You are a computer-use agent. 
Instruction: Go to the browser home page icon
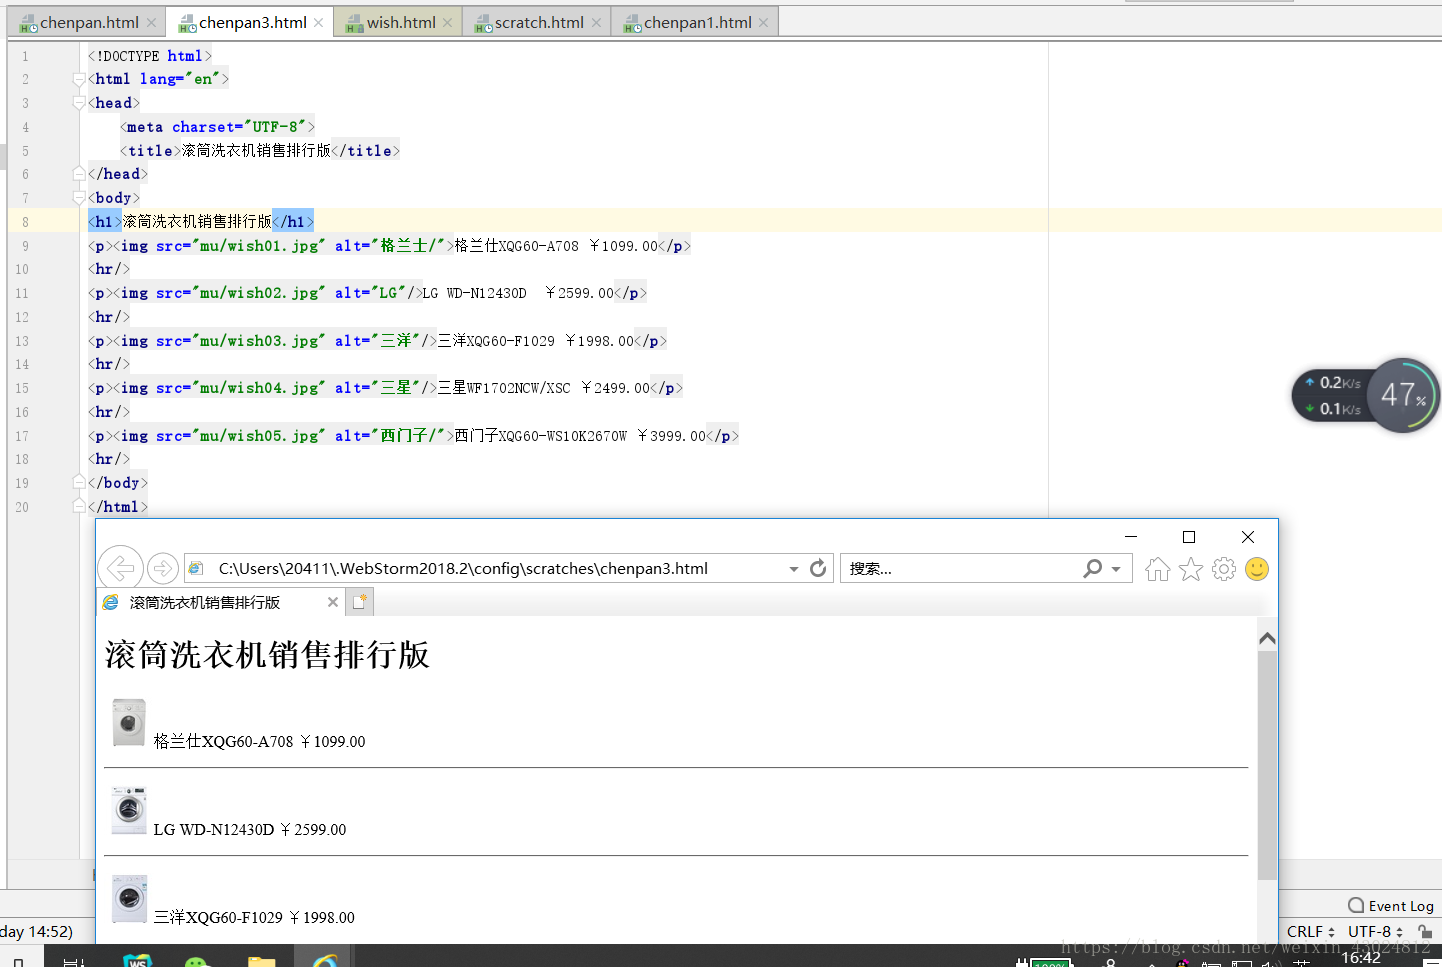point(1158,569)
